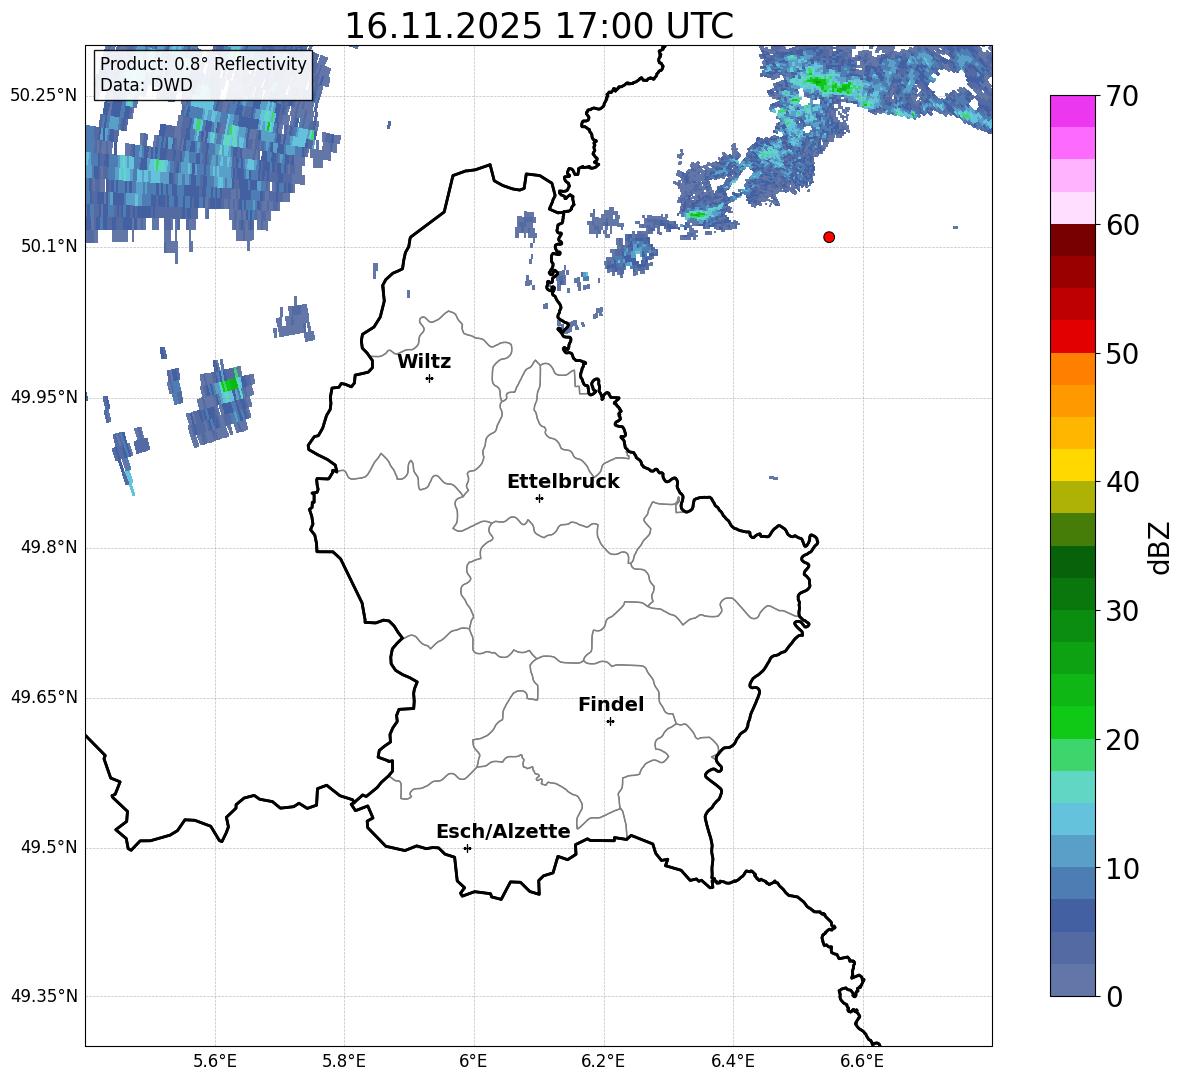The width and height of the screenshot is (1184, 1081).
Task: Click the 49.65°N latitude label
Action: click(44, 697)
